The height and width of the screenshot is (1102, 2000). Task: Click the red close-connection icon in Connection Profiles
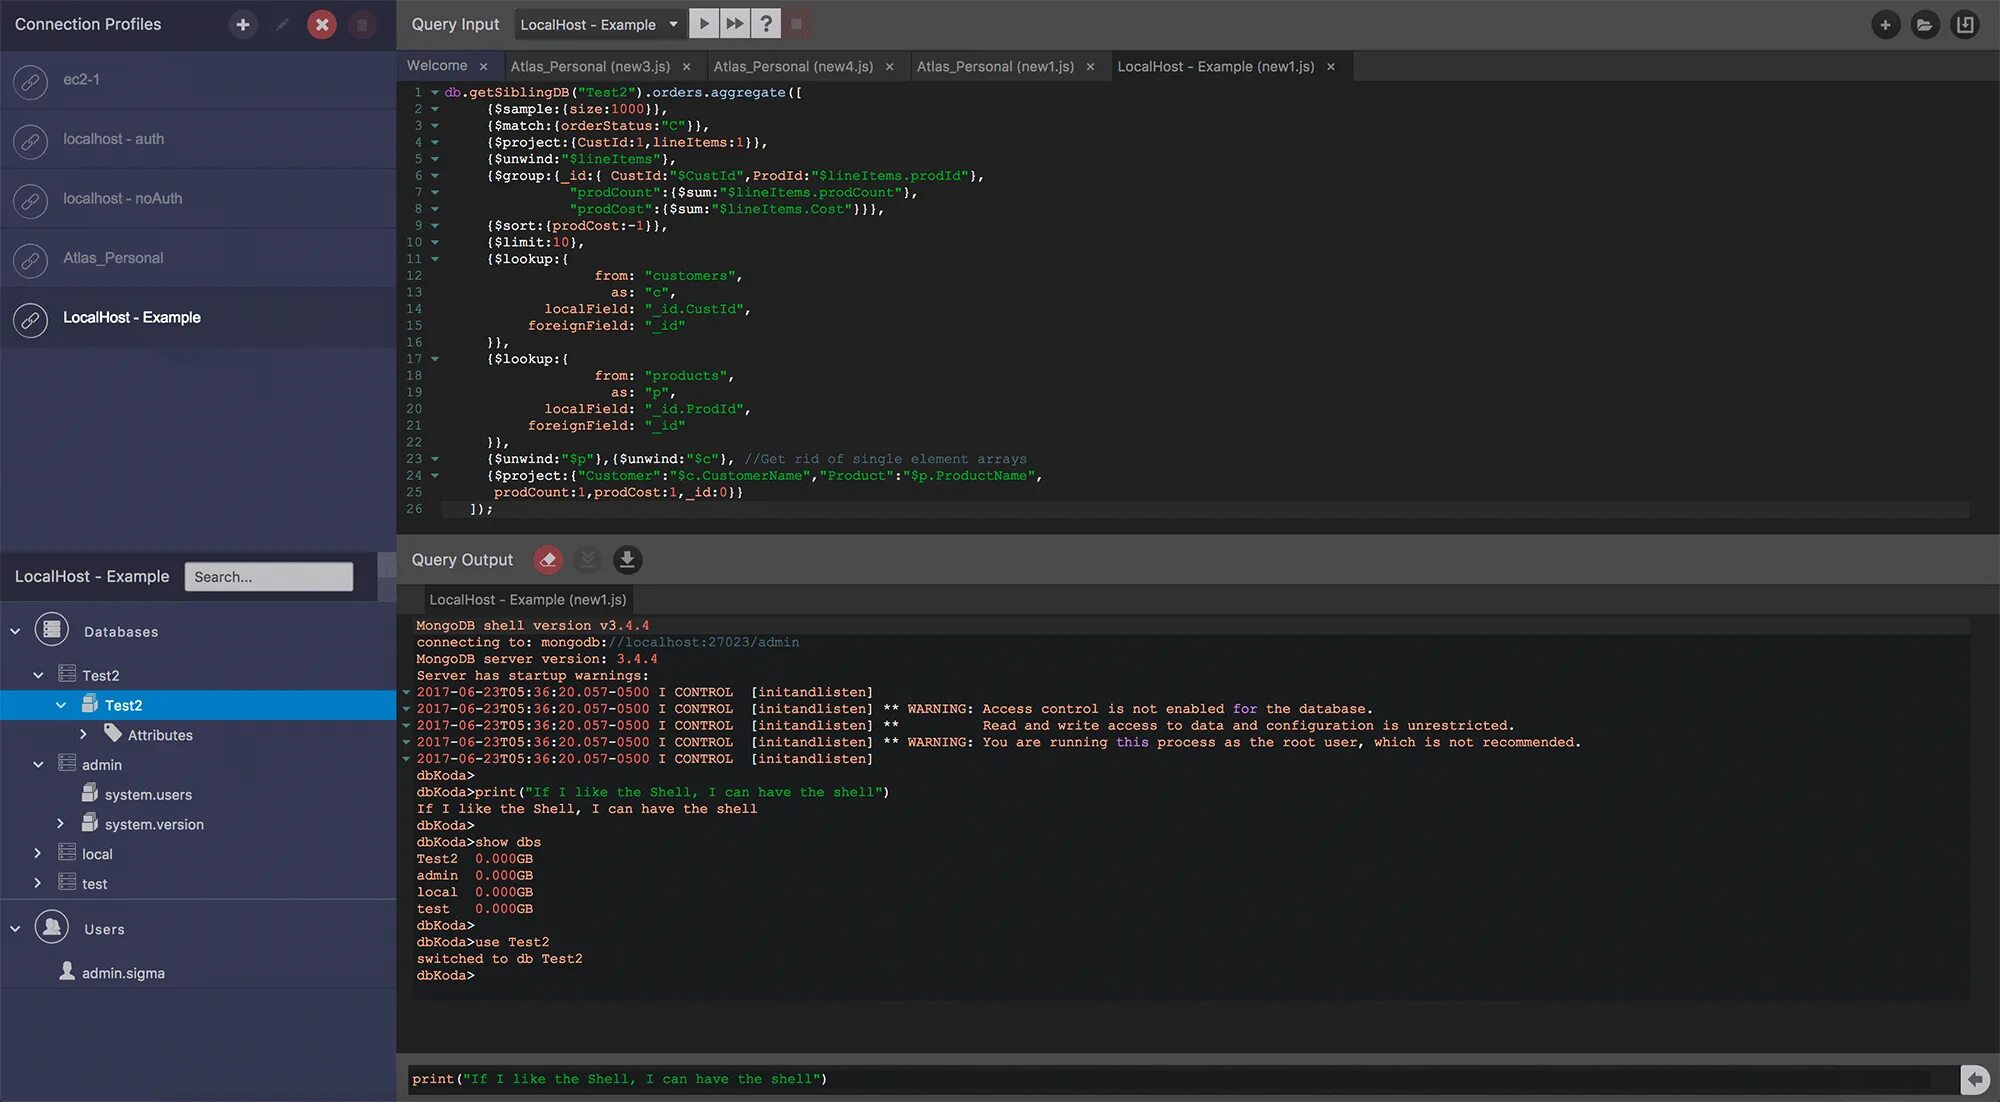[x=321, y=24]
